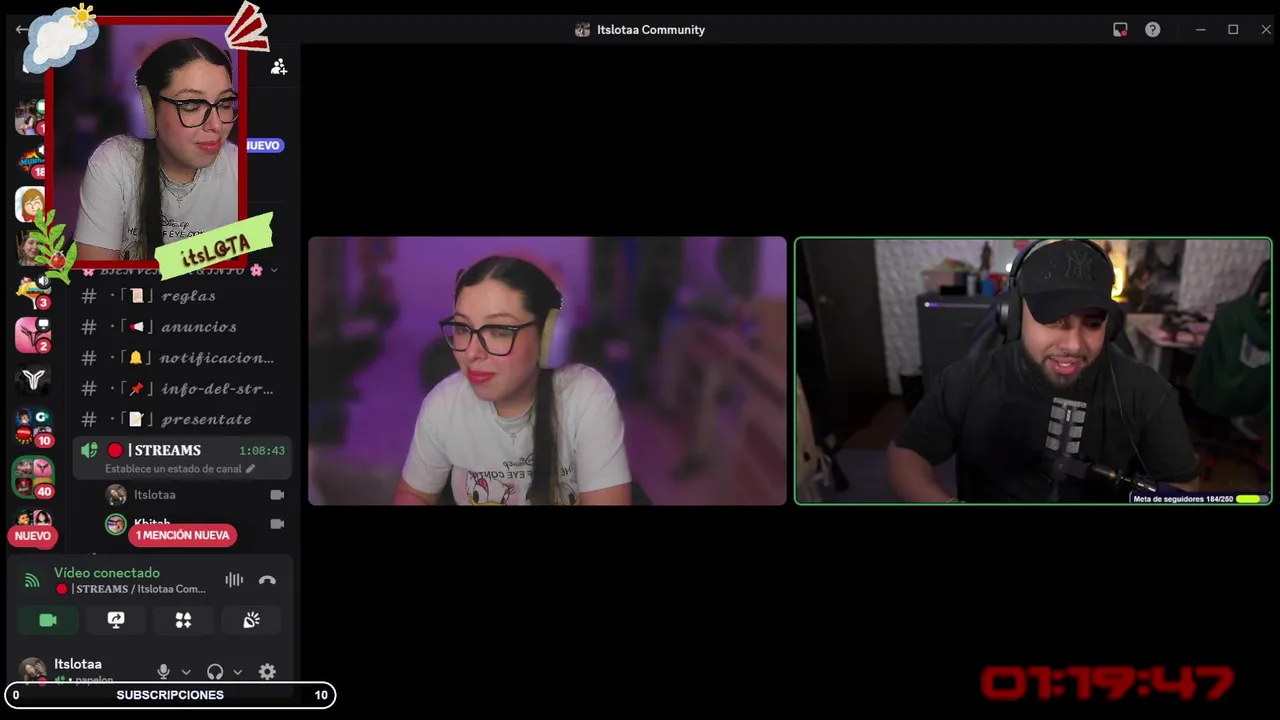Image resolution: width=1280 pixels, height=720 pixels.
Task: Toggle screen sharing button
Action: pyautogui.click(x=116, y=621)
